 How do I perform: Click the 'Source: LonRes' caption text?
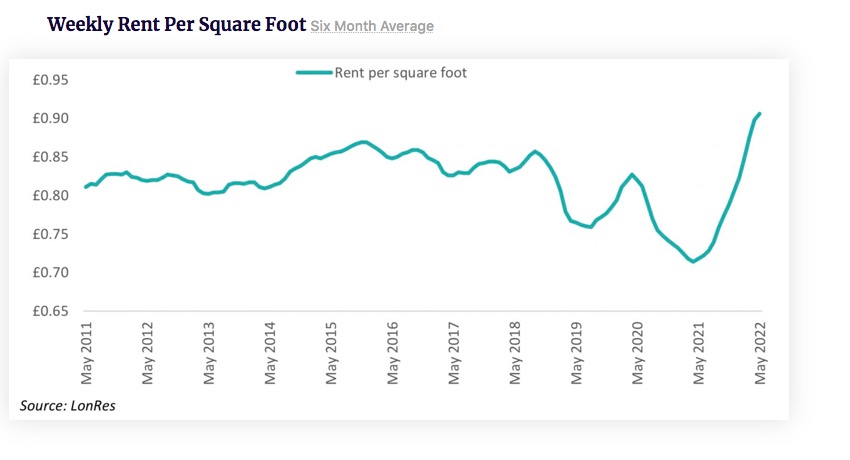pyautogui.click(x=61, y=405)
